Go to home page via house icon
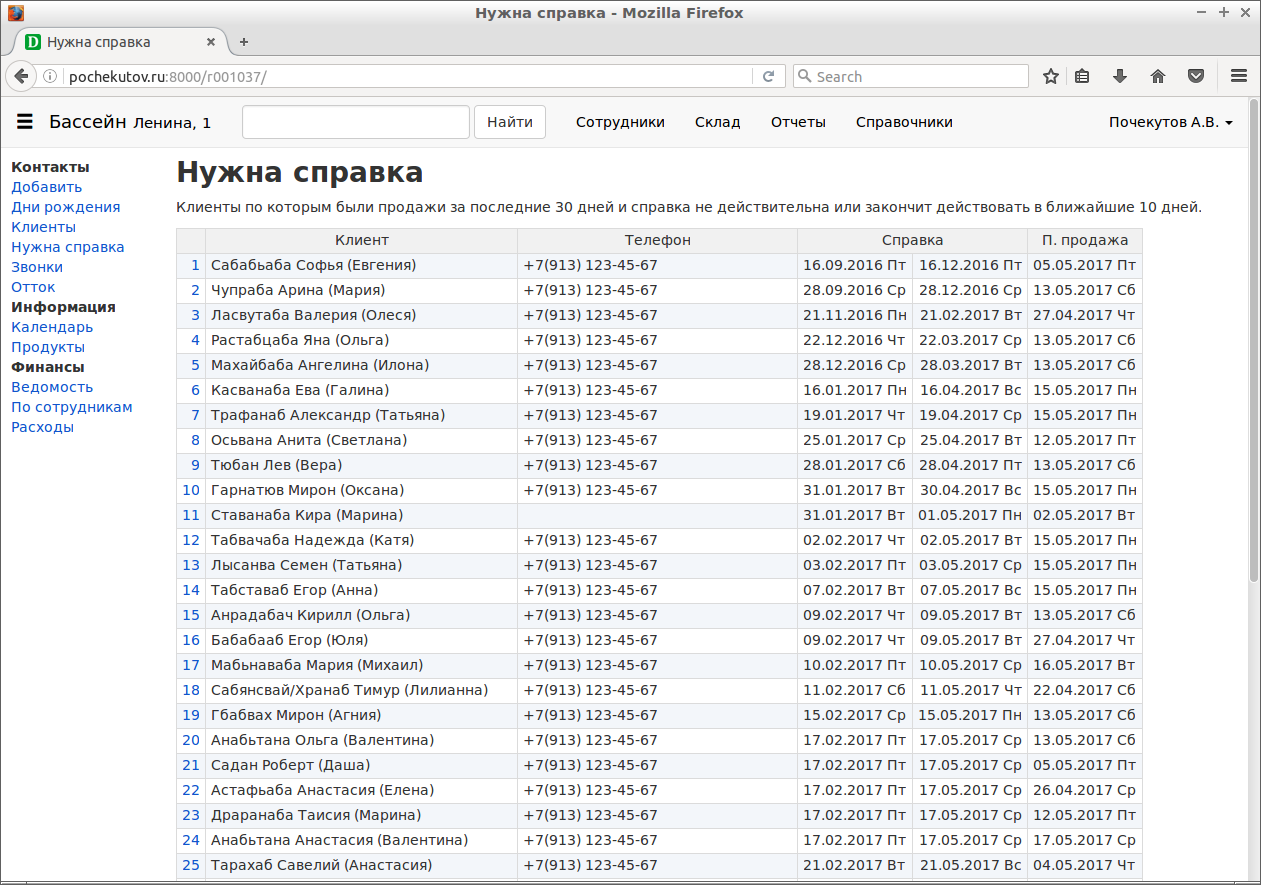Viewport: 1261px width, 885px height. 1158,76
